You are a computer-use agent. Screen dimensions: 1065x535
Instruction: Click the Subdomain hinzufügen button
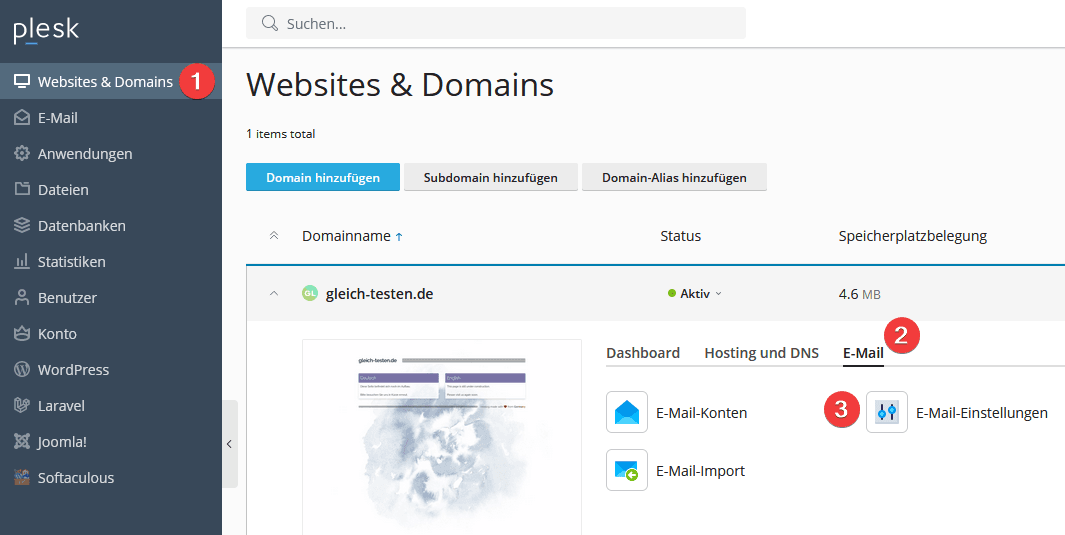491,177
